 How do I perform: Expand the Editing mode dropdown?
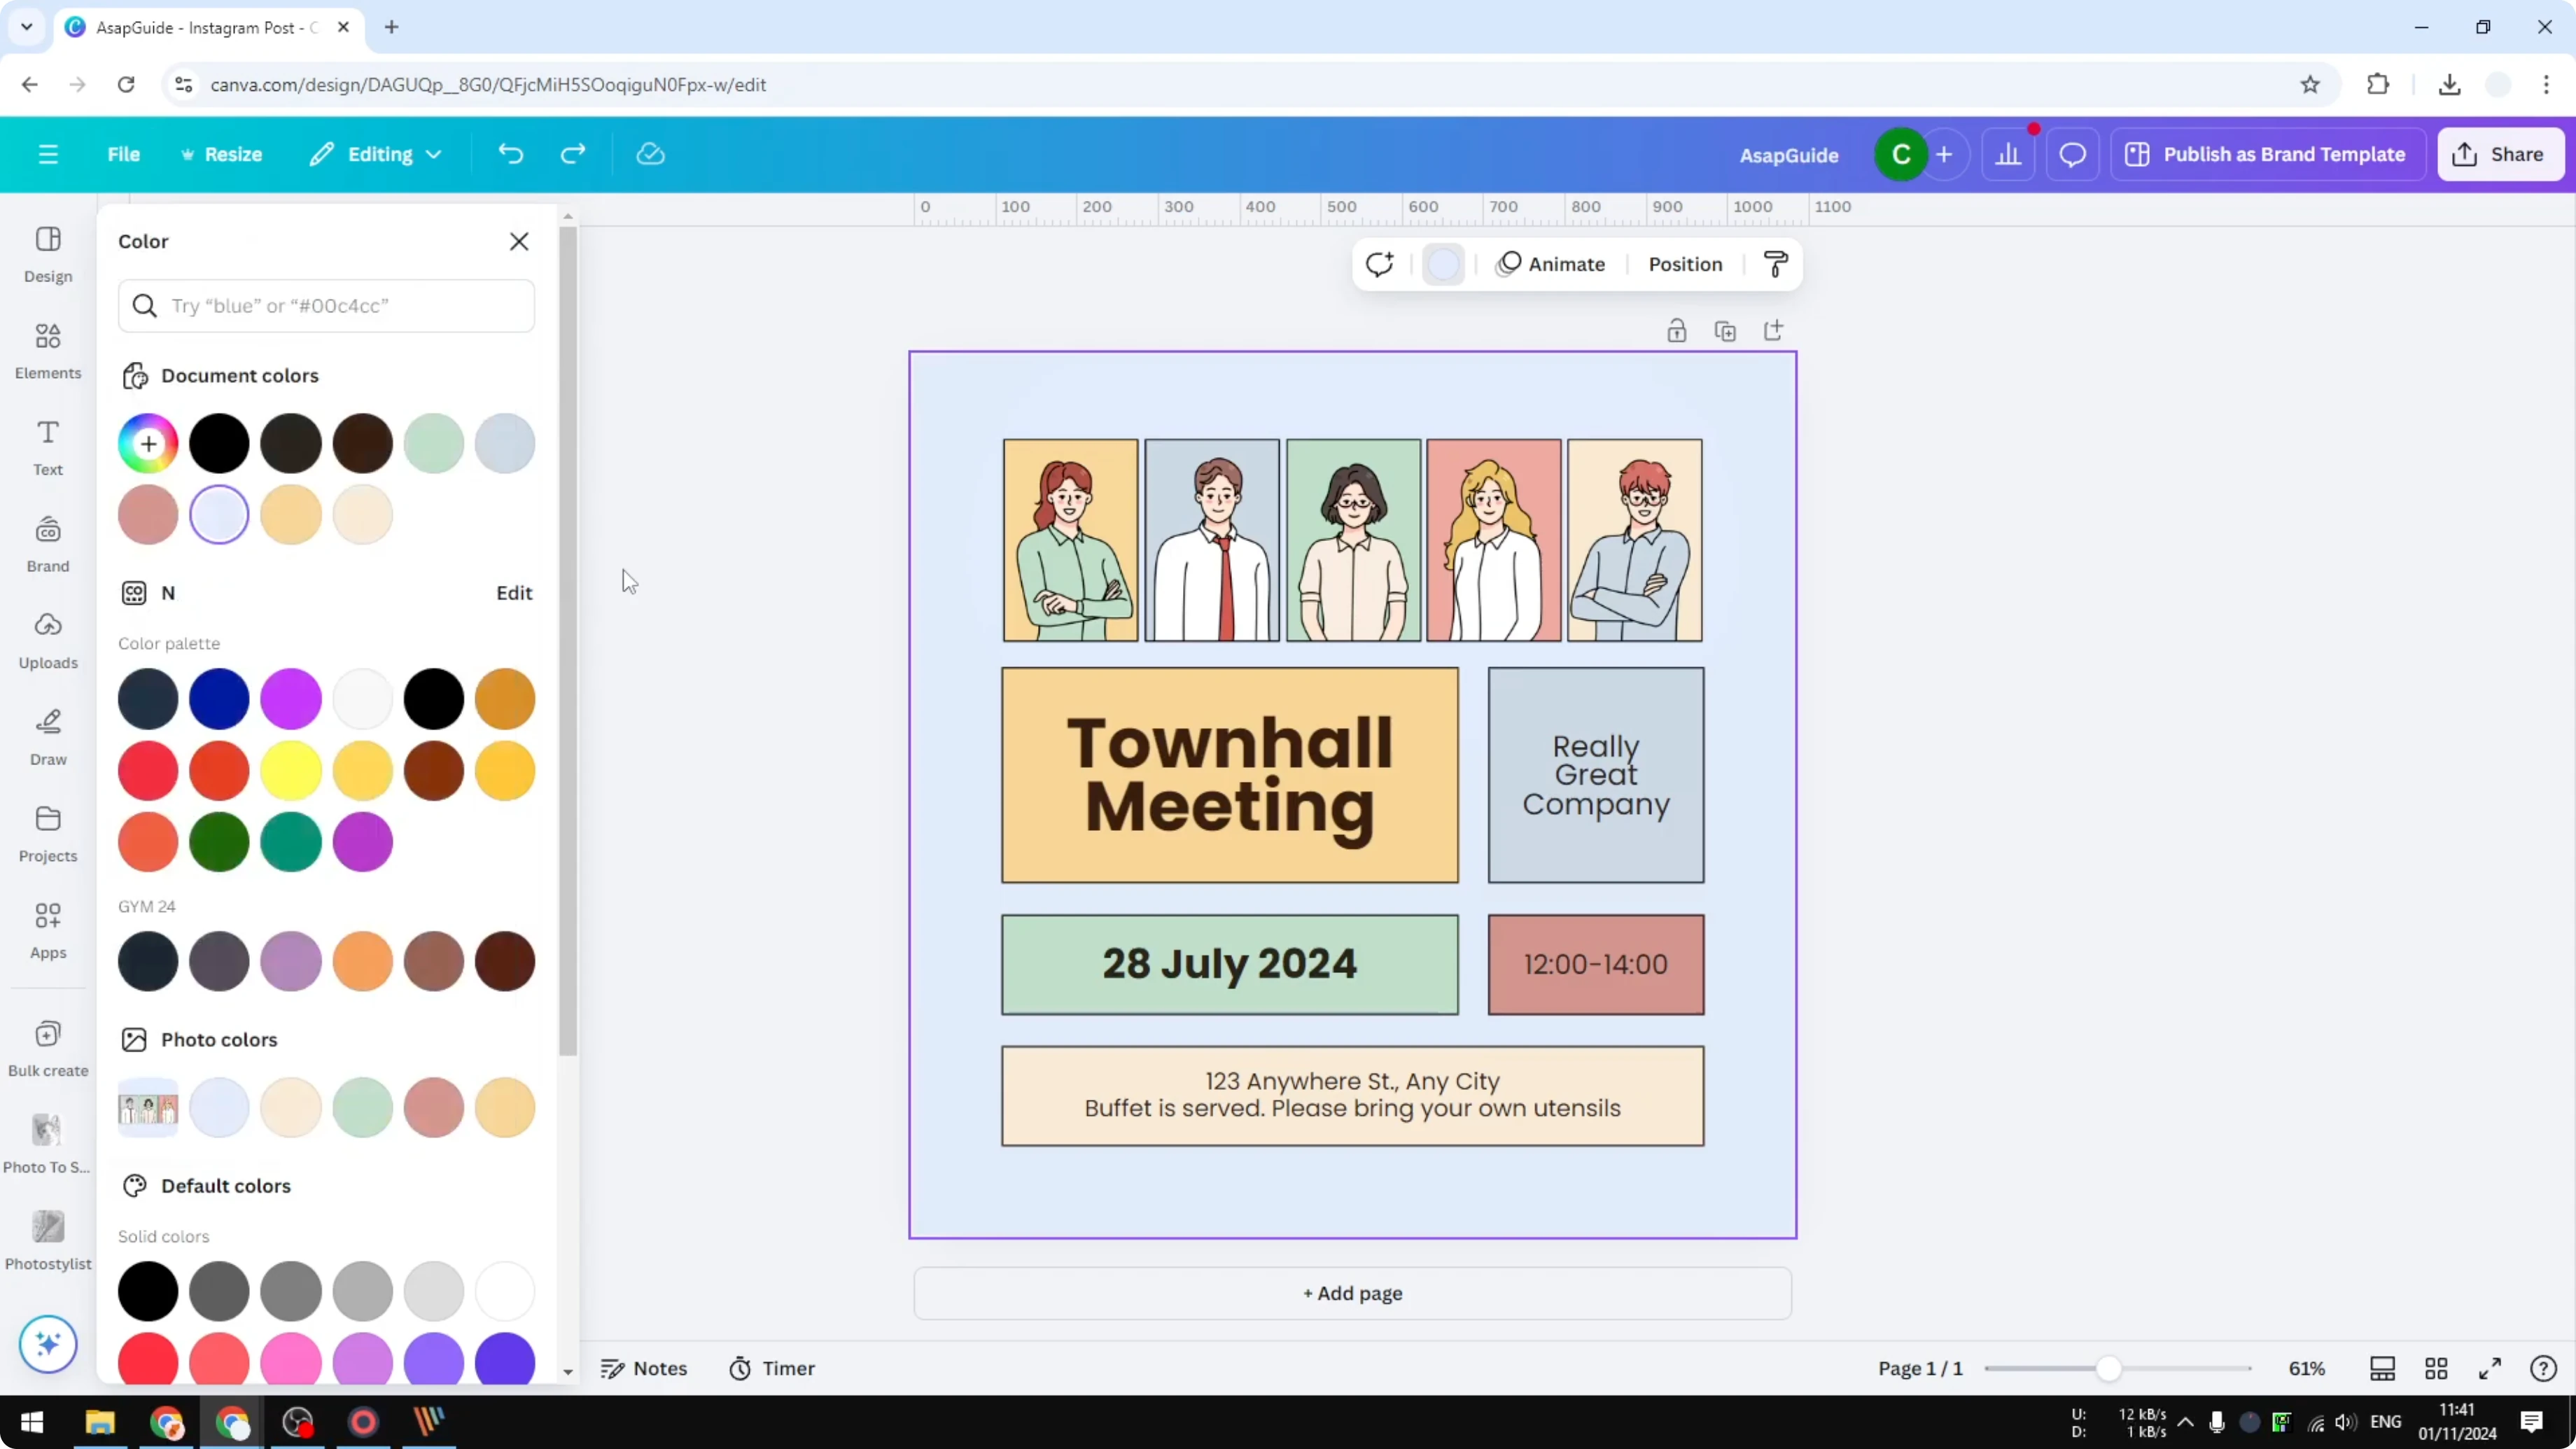point(376,154)
